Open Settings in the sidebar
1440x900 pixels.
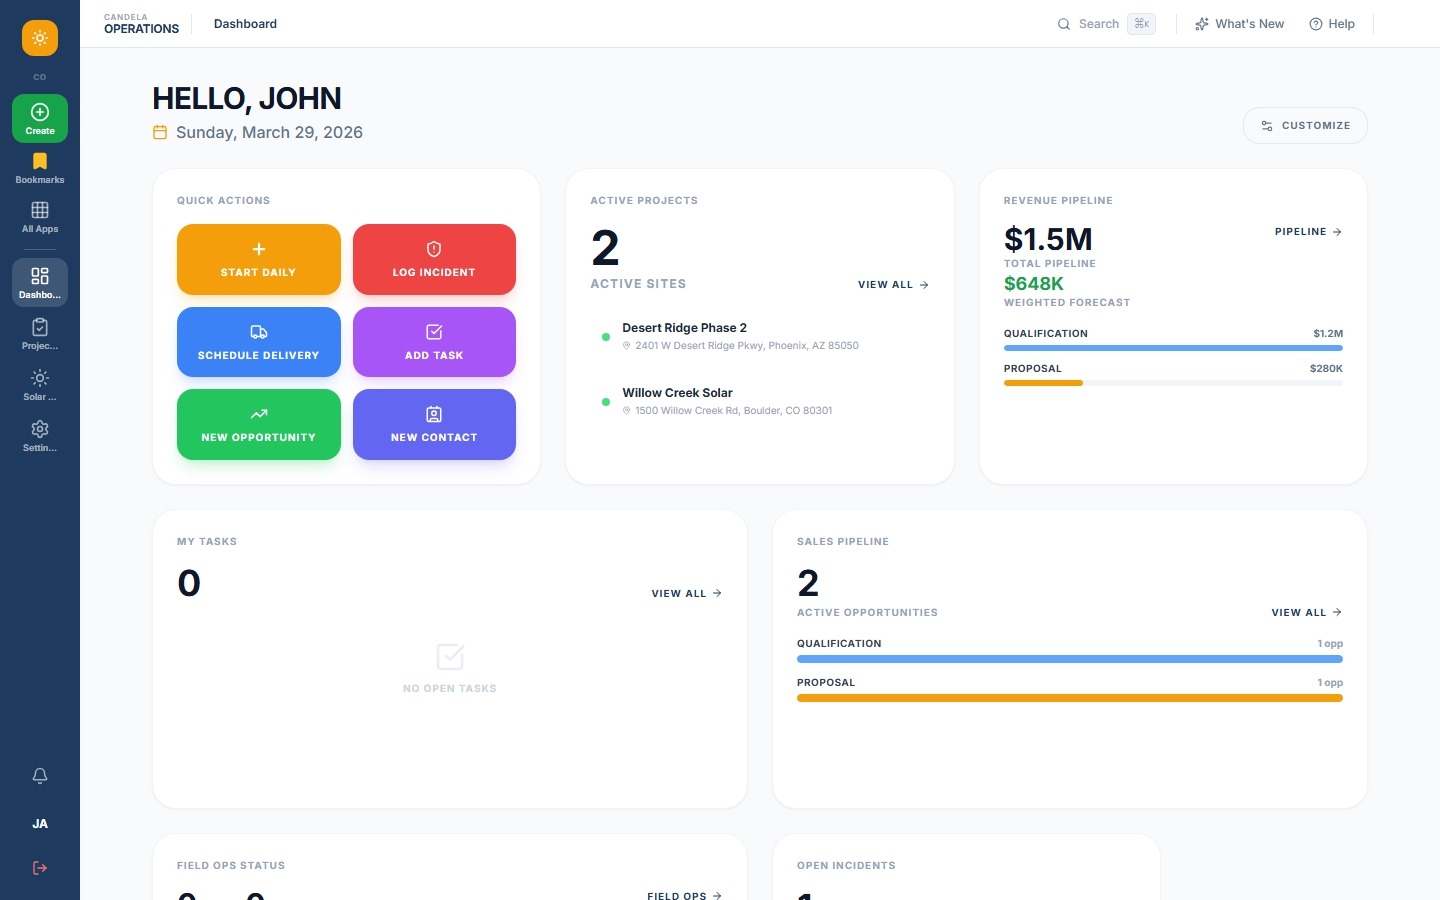40,436
